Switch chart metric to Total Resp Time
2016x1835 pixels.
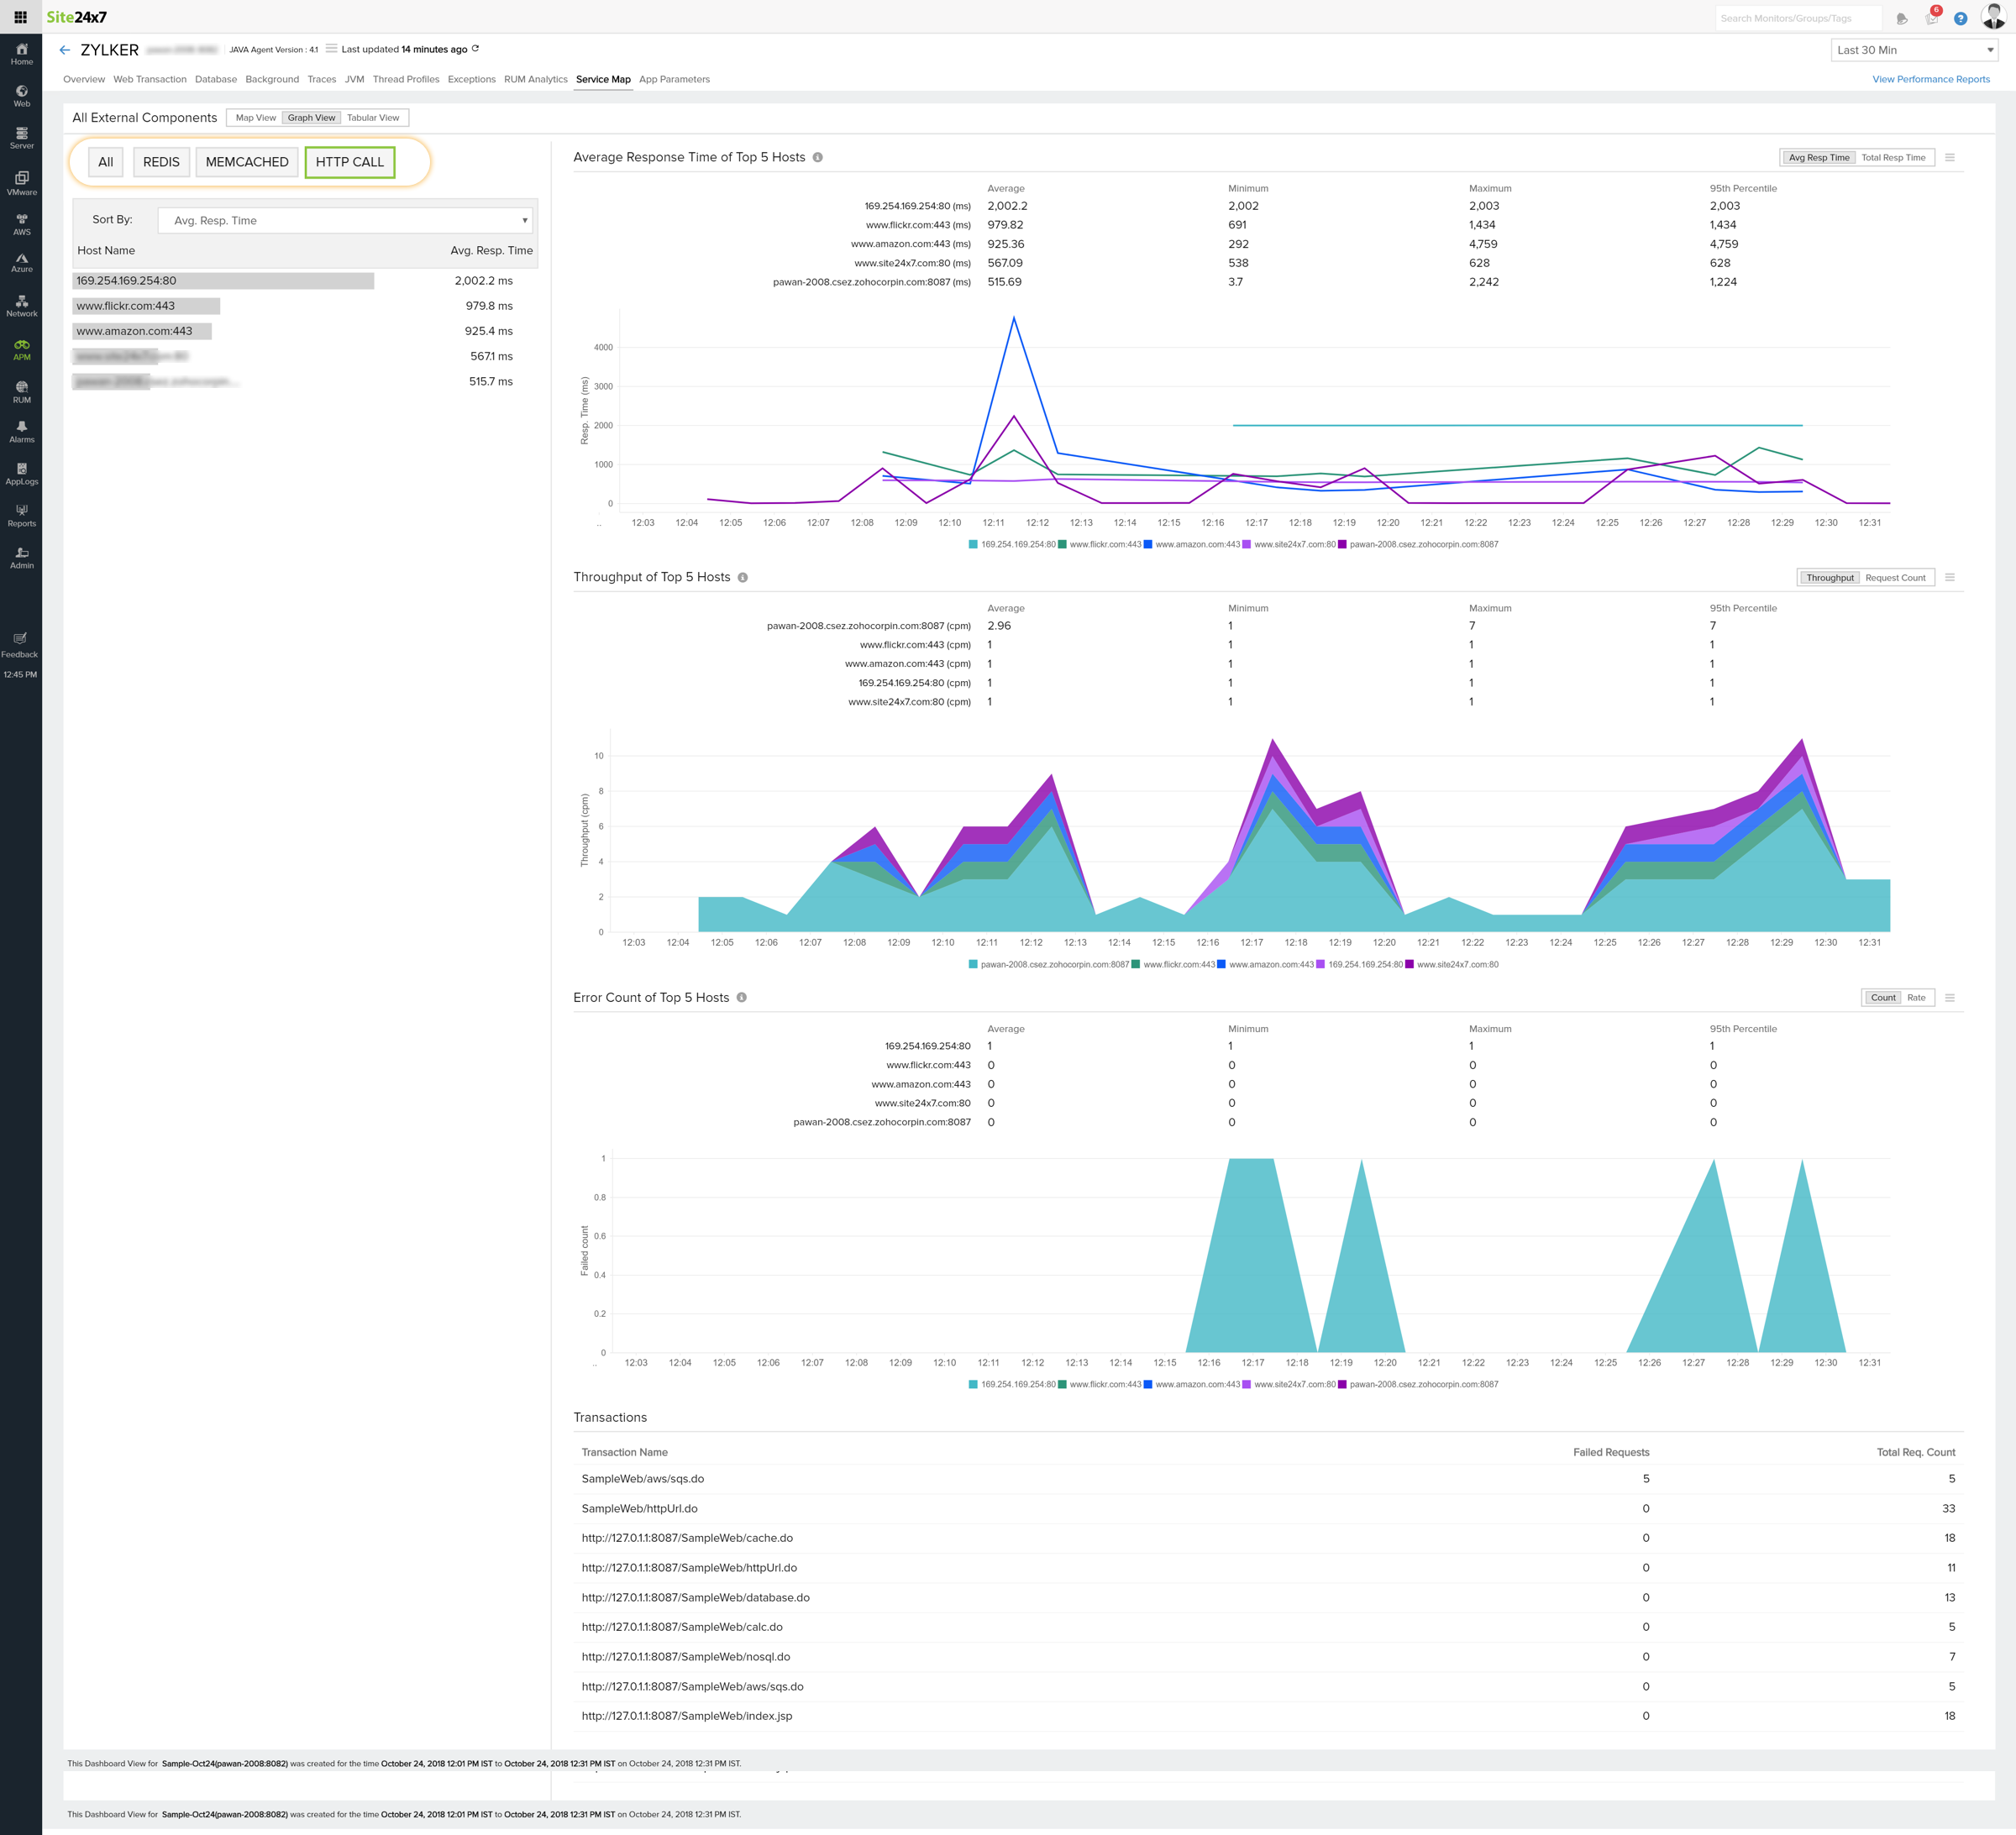[1894, 157]
